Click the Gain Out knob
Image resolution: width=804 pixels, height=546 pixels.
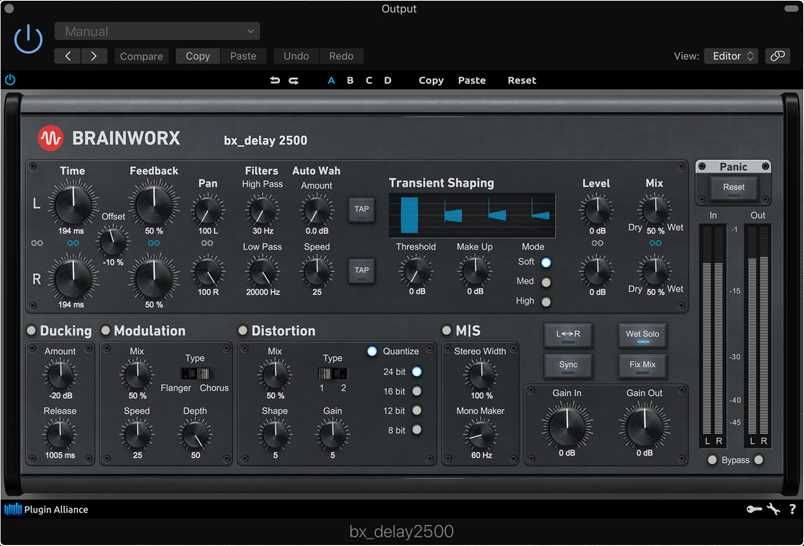point(645,426)
